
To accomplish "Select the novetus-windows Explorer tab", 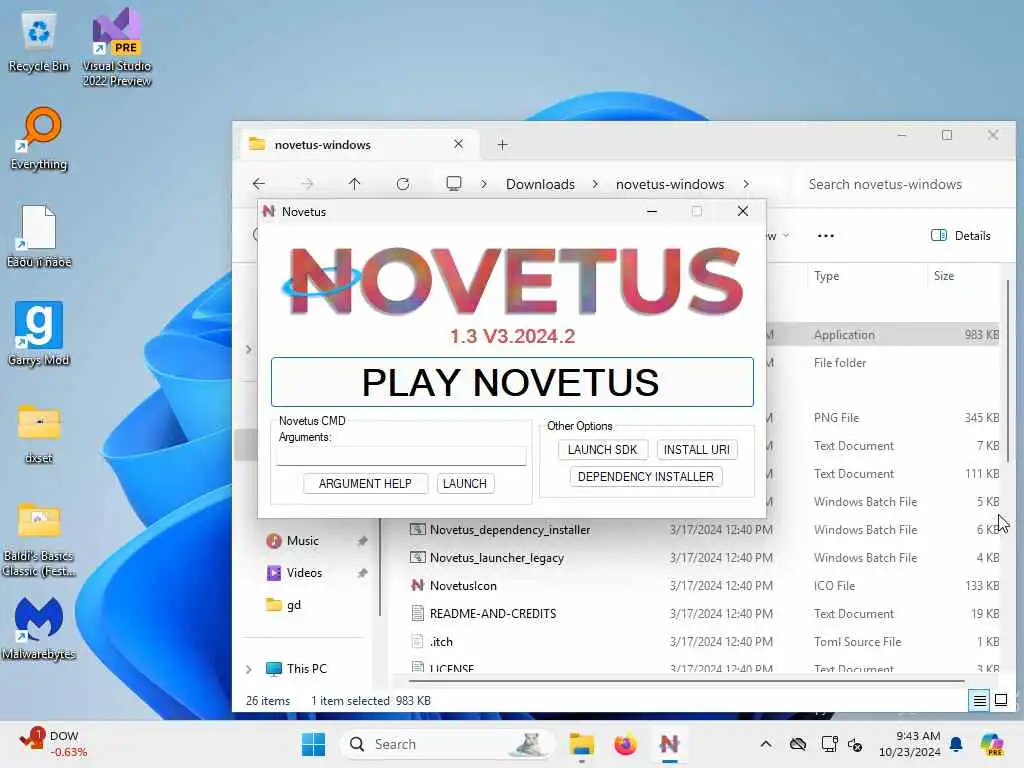I will [358, 144].
